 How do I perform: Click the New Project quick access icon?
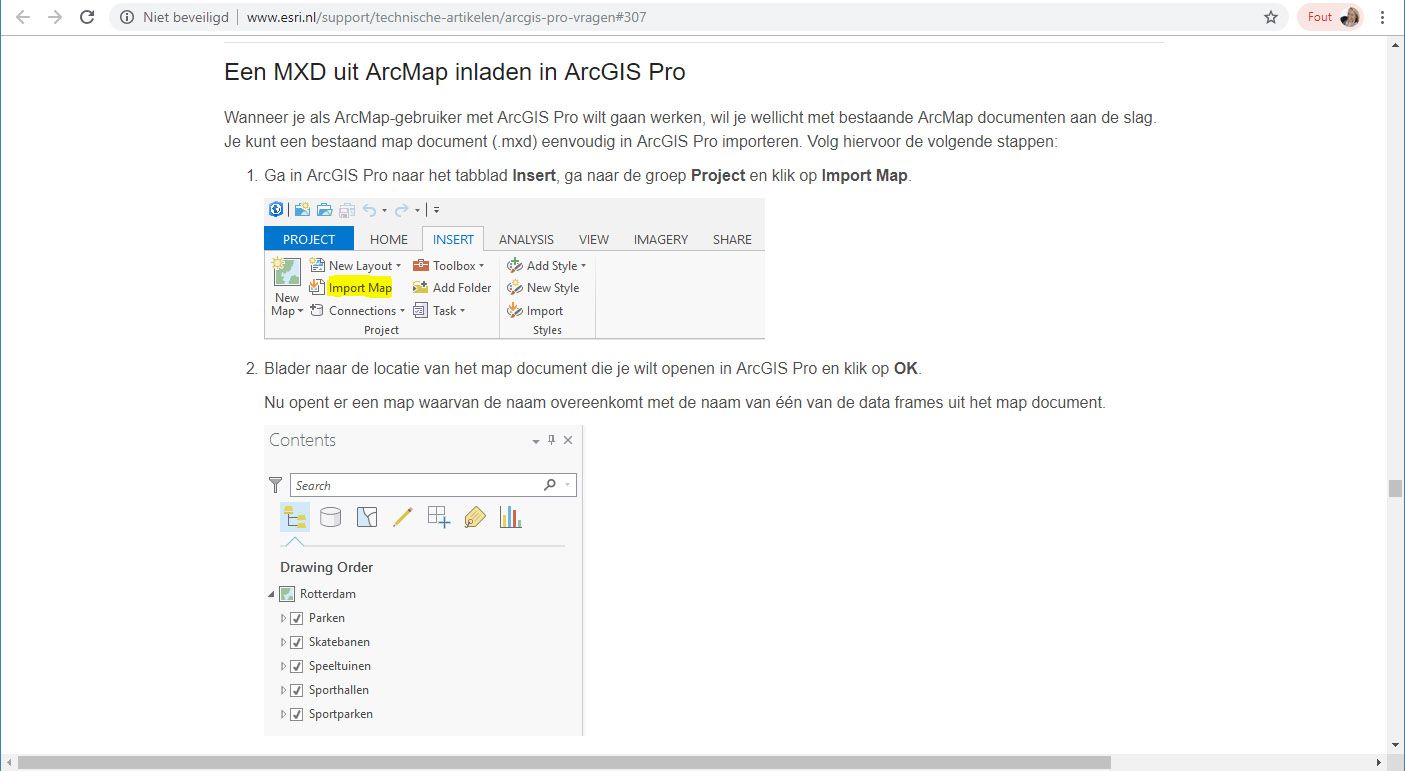[302, 210]
